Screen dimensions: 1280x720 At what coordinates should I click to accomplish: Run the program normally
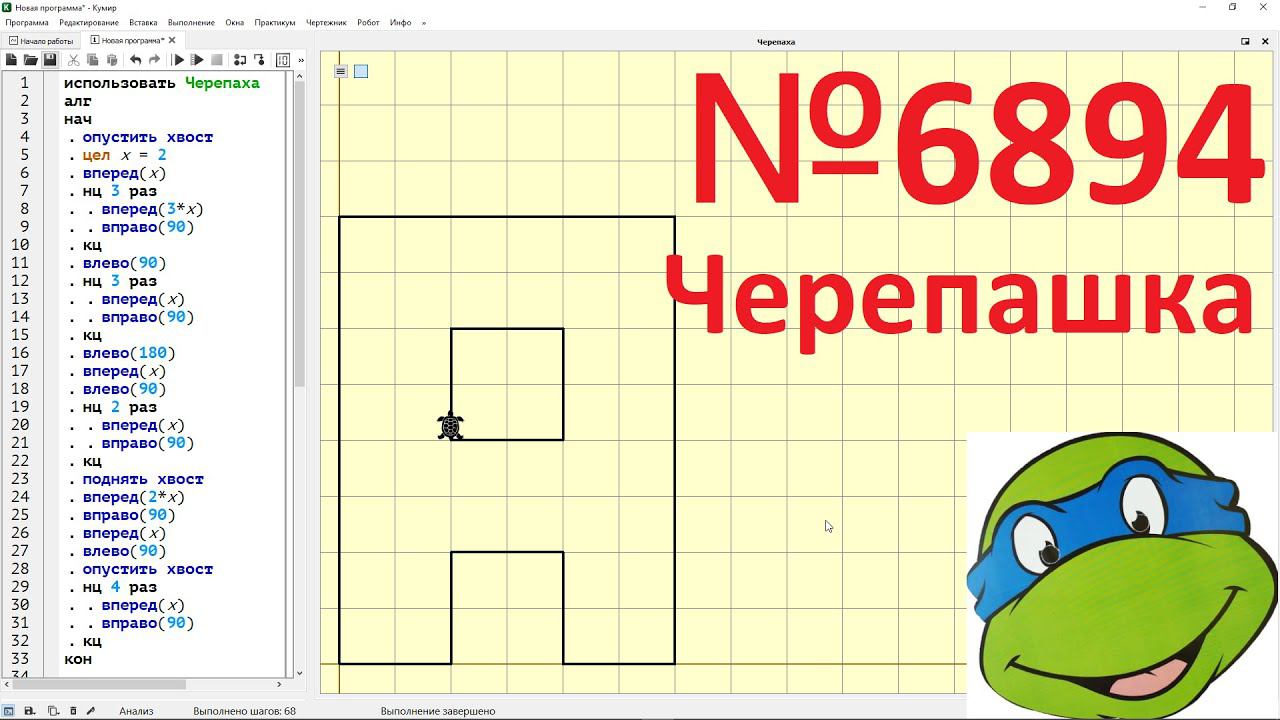point(179,60)
